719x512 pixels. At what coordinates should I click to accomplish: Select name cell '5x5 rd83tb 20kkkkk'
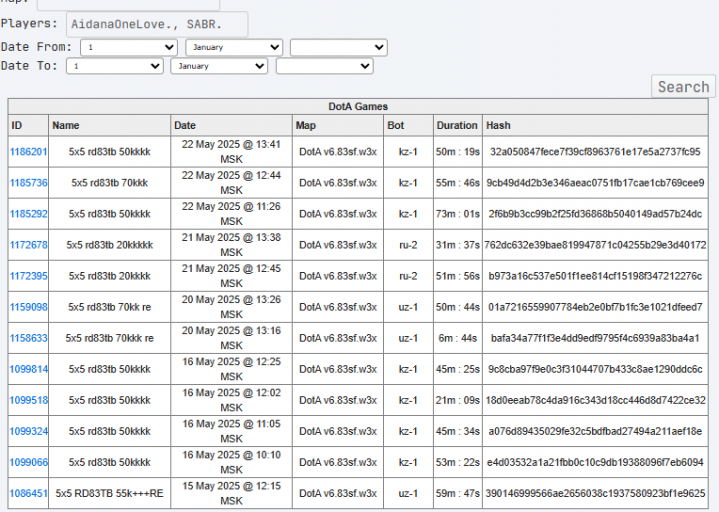tap(110, 245)
